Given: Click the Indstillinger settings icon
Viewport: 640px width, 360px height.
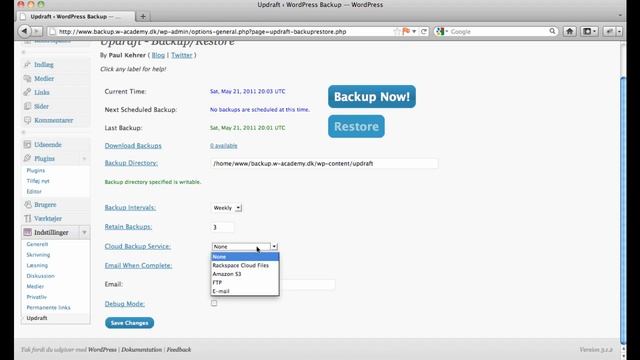Looking at the screenshot, I should [x=27, y=232].
